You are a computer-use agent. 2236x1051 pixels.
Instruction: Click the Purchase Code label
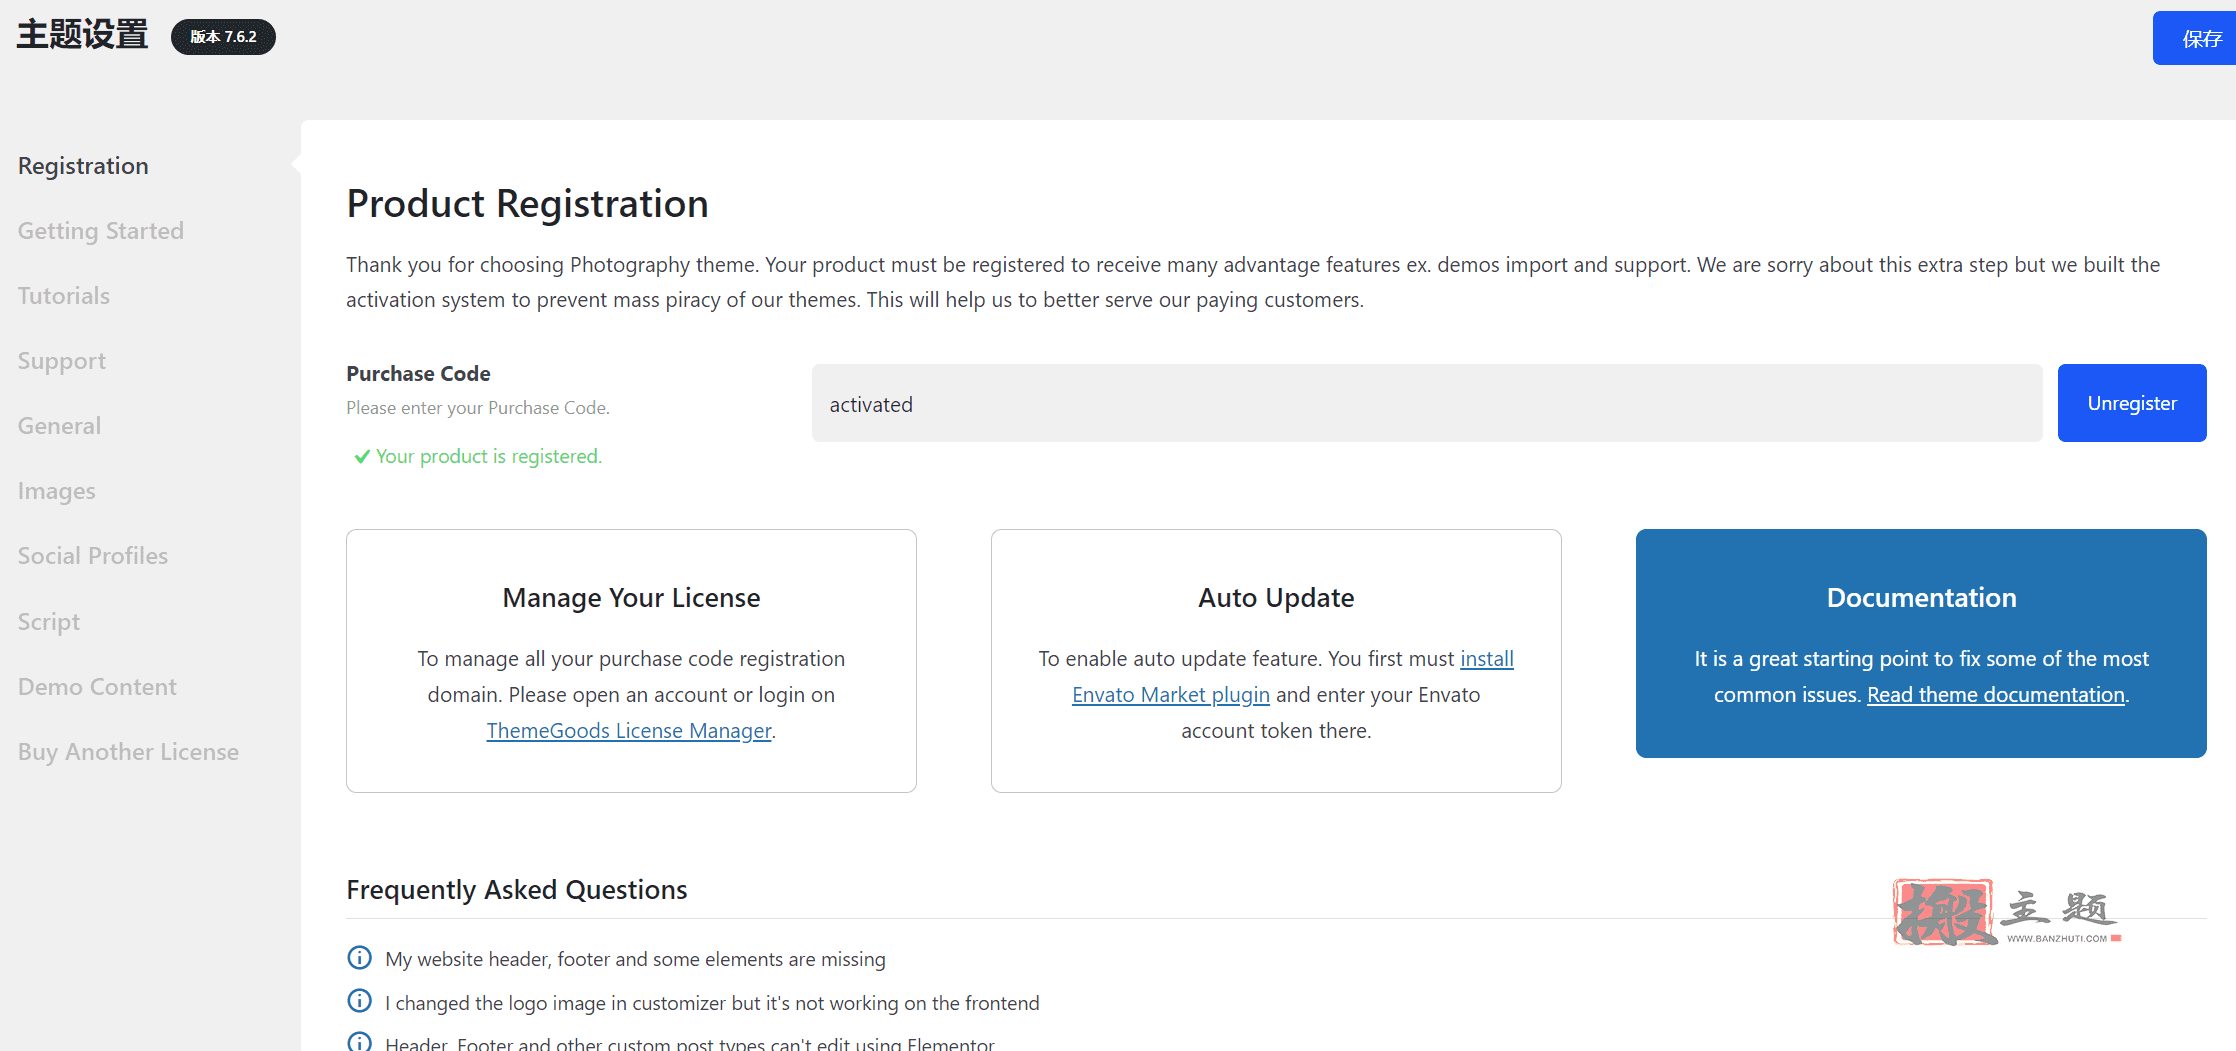[x=418, y=374]
